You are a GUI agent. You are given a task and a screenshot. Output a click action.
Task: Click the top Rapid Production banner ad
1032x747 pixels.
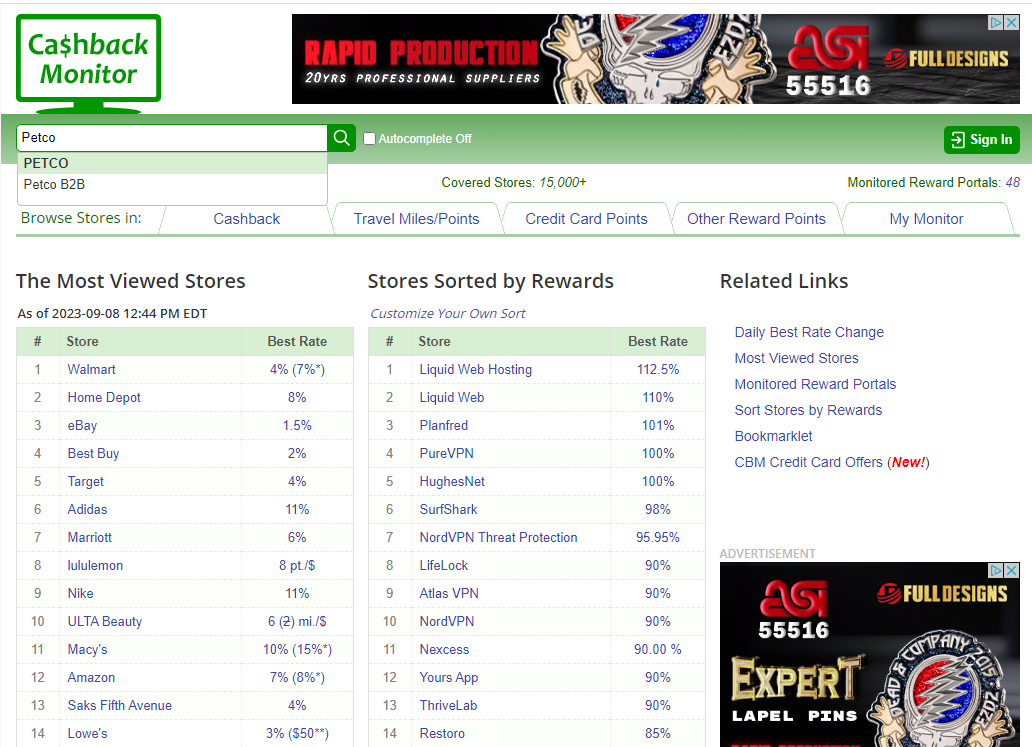[640, 59]
